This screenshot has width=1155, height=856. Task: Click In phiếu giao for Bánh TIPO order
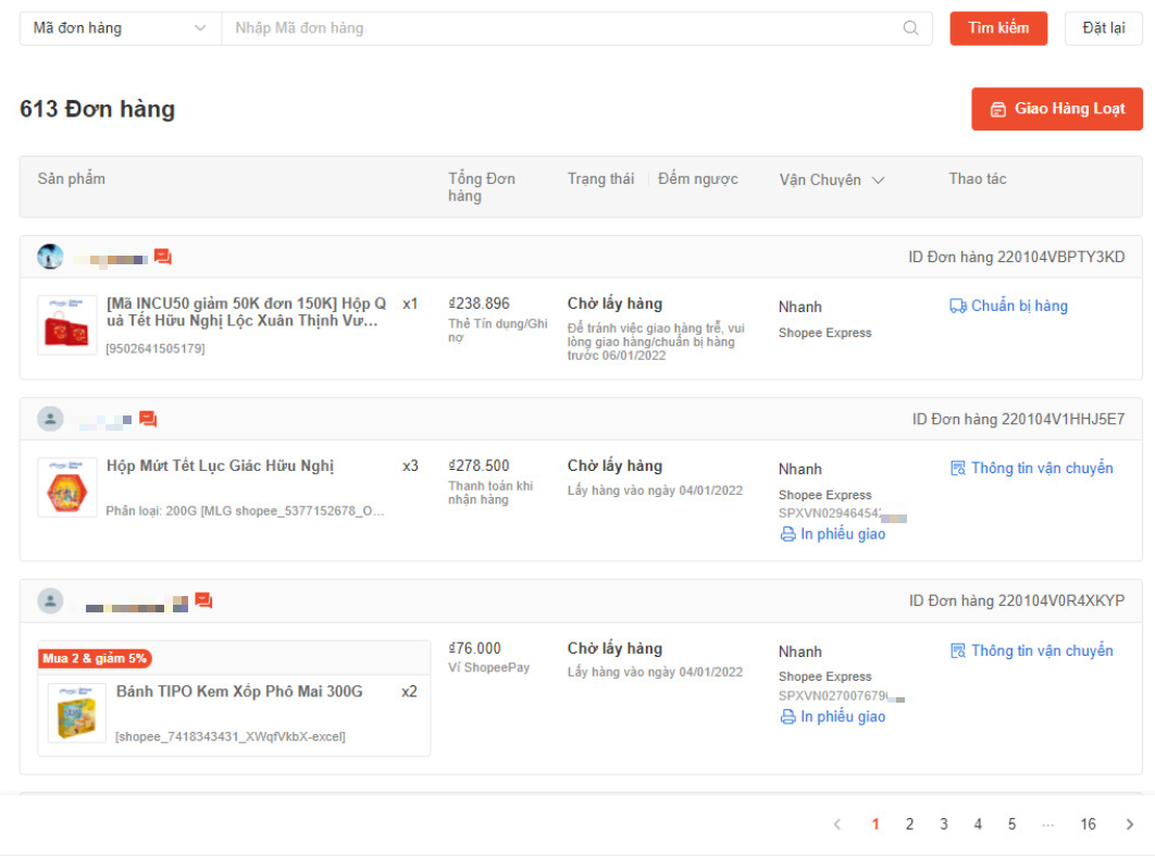pos(833,717)
